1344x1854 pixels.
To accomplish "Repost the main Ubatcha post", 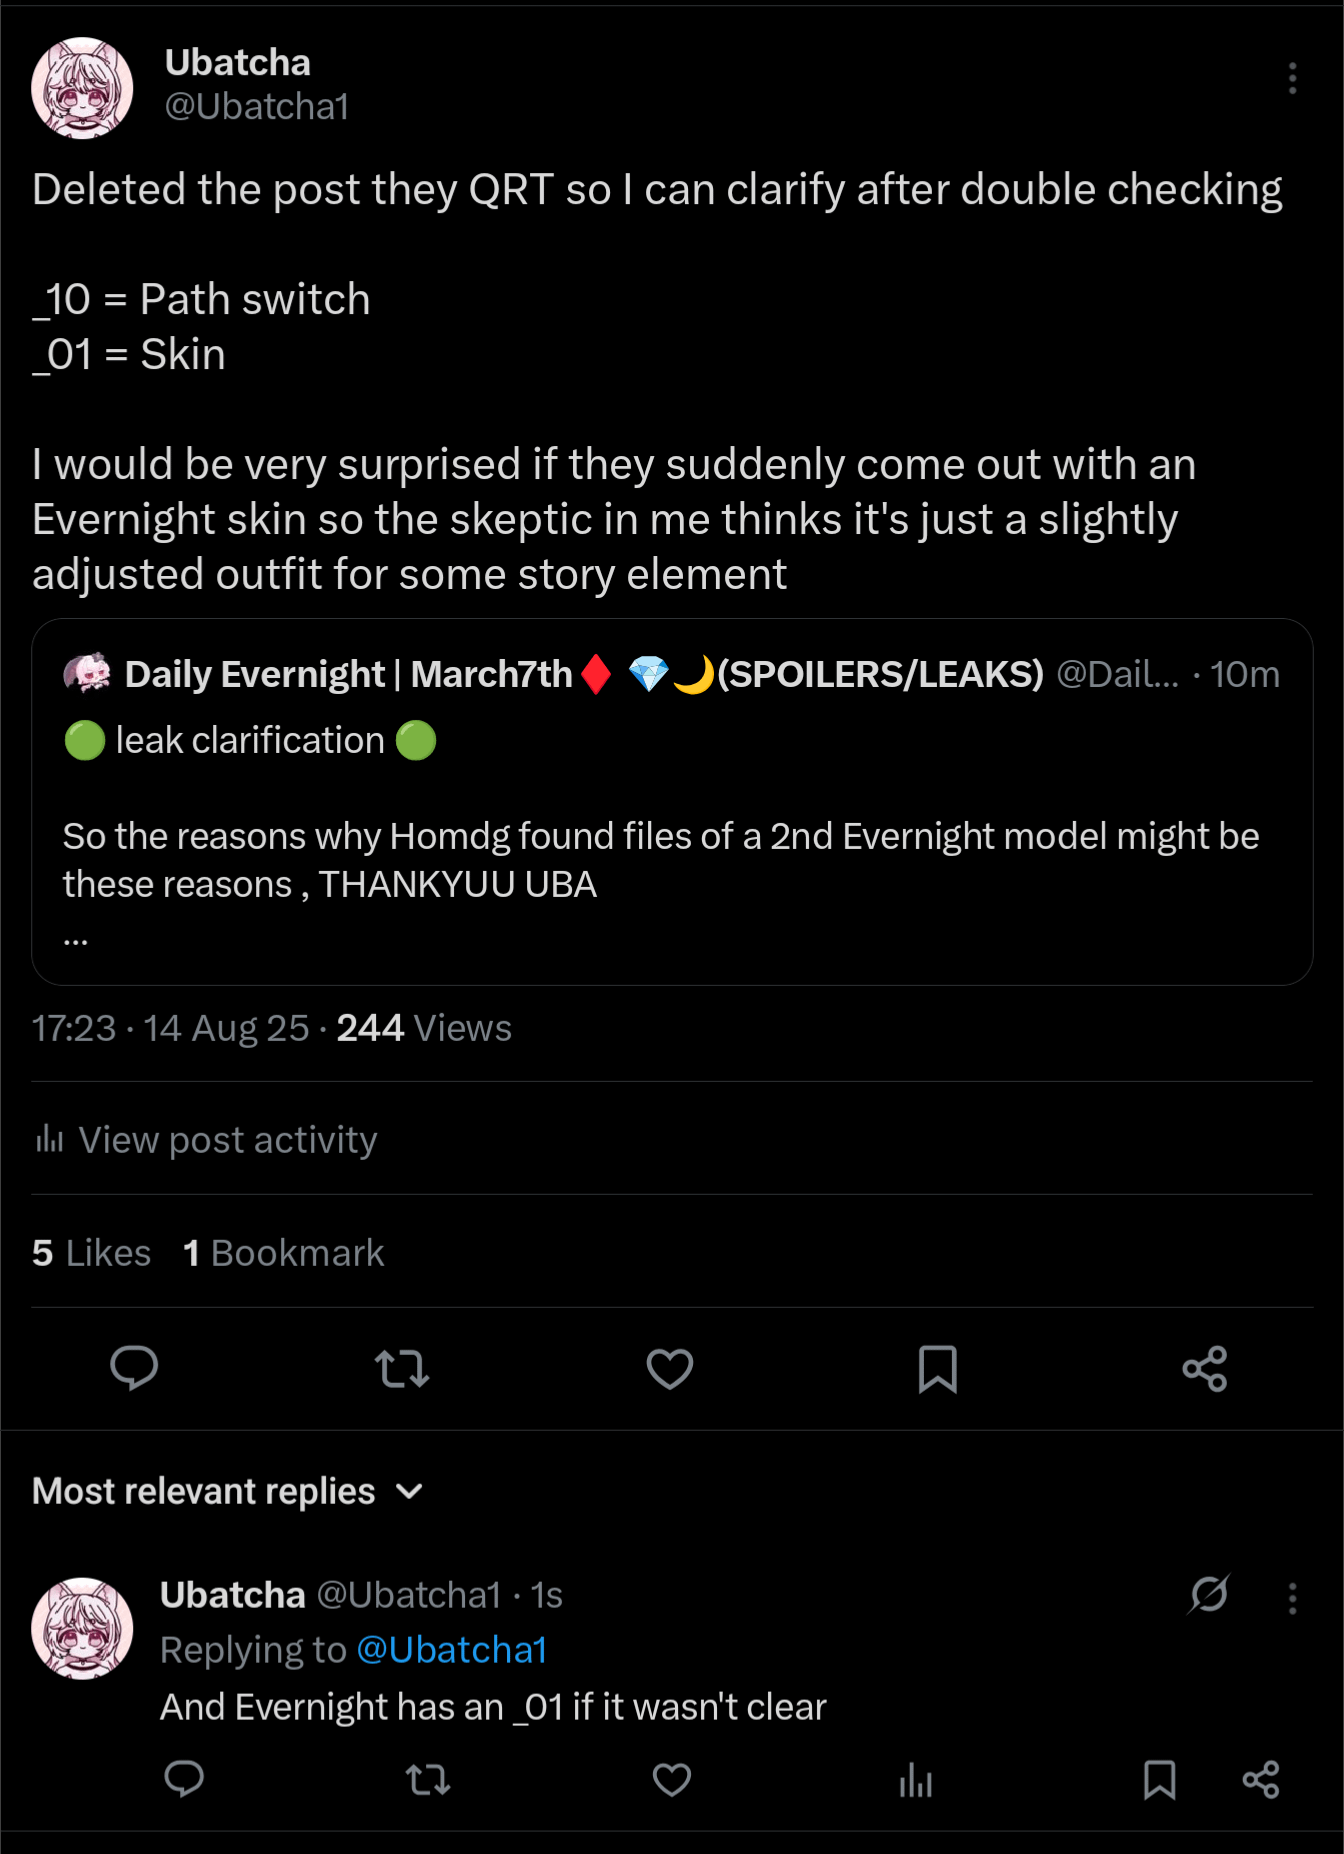I will pos(402,1368).
